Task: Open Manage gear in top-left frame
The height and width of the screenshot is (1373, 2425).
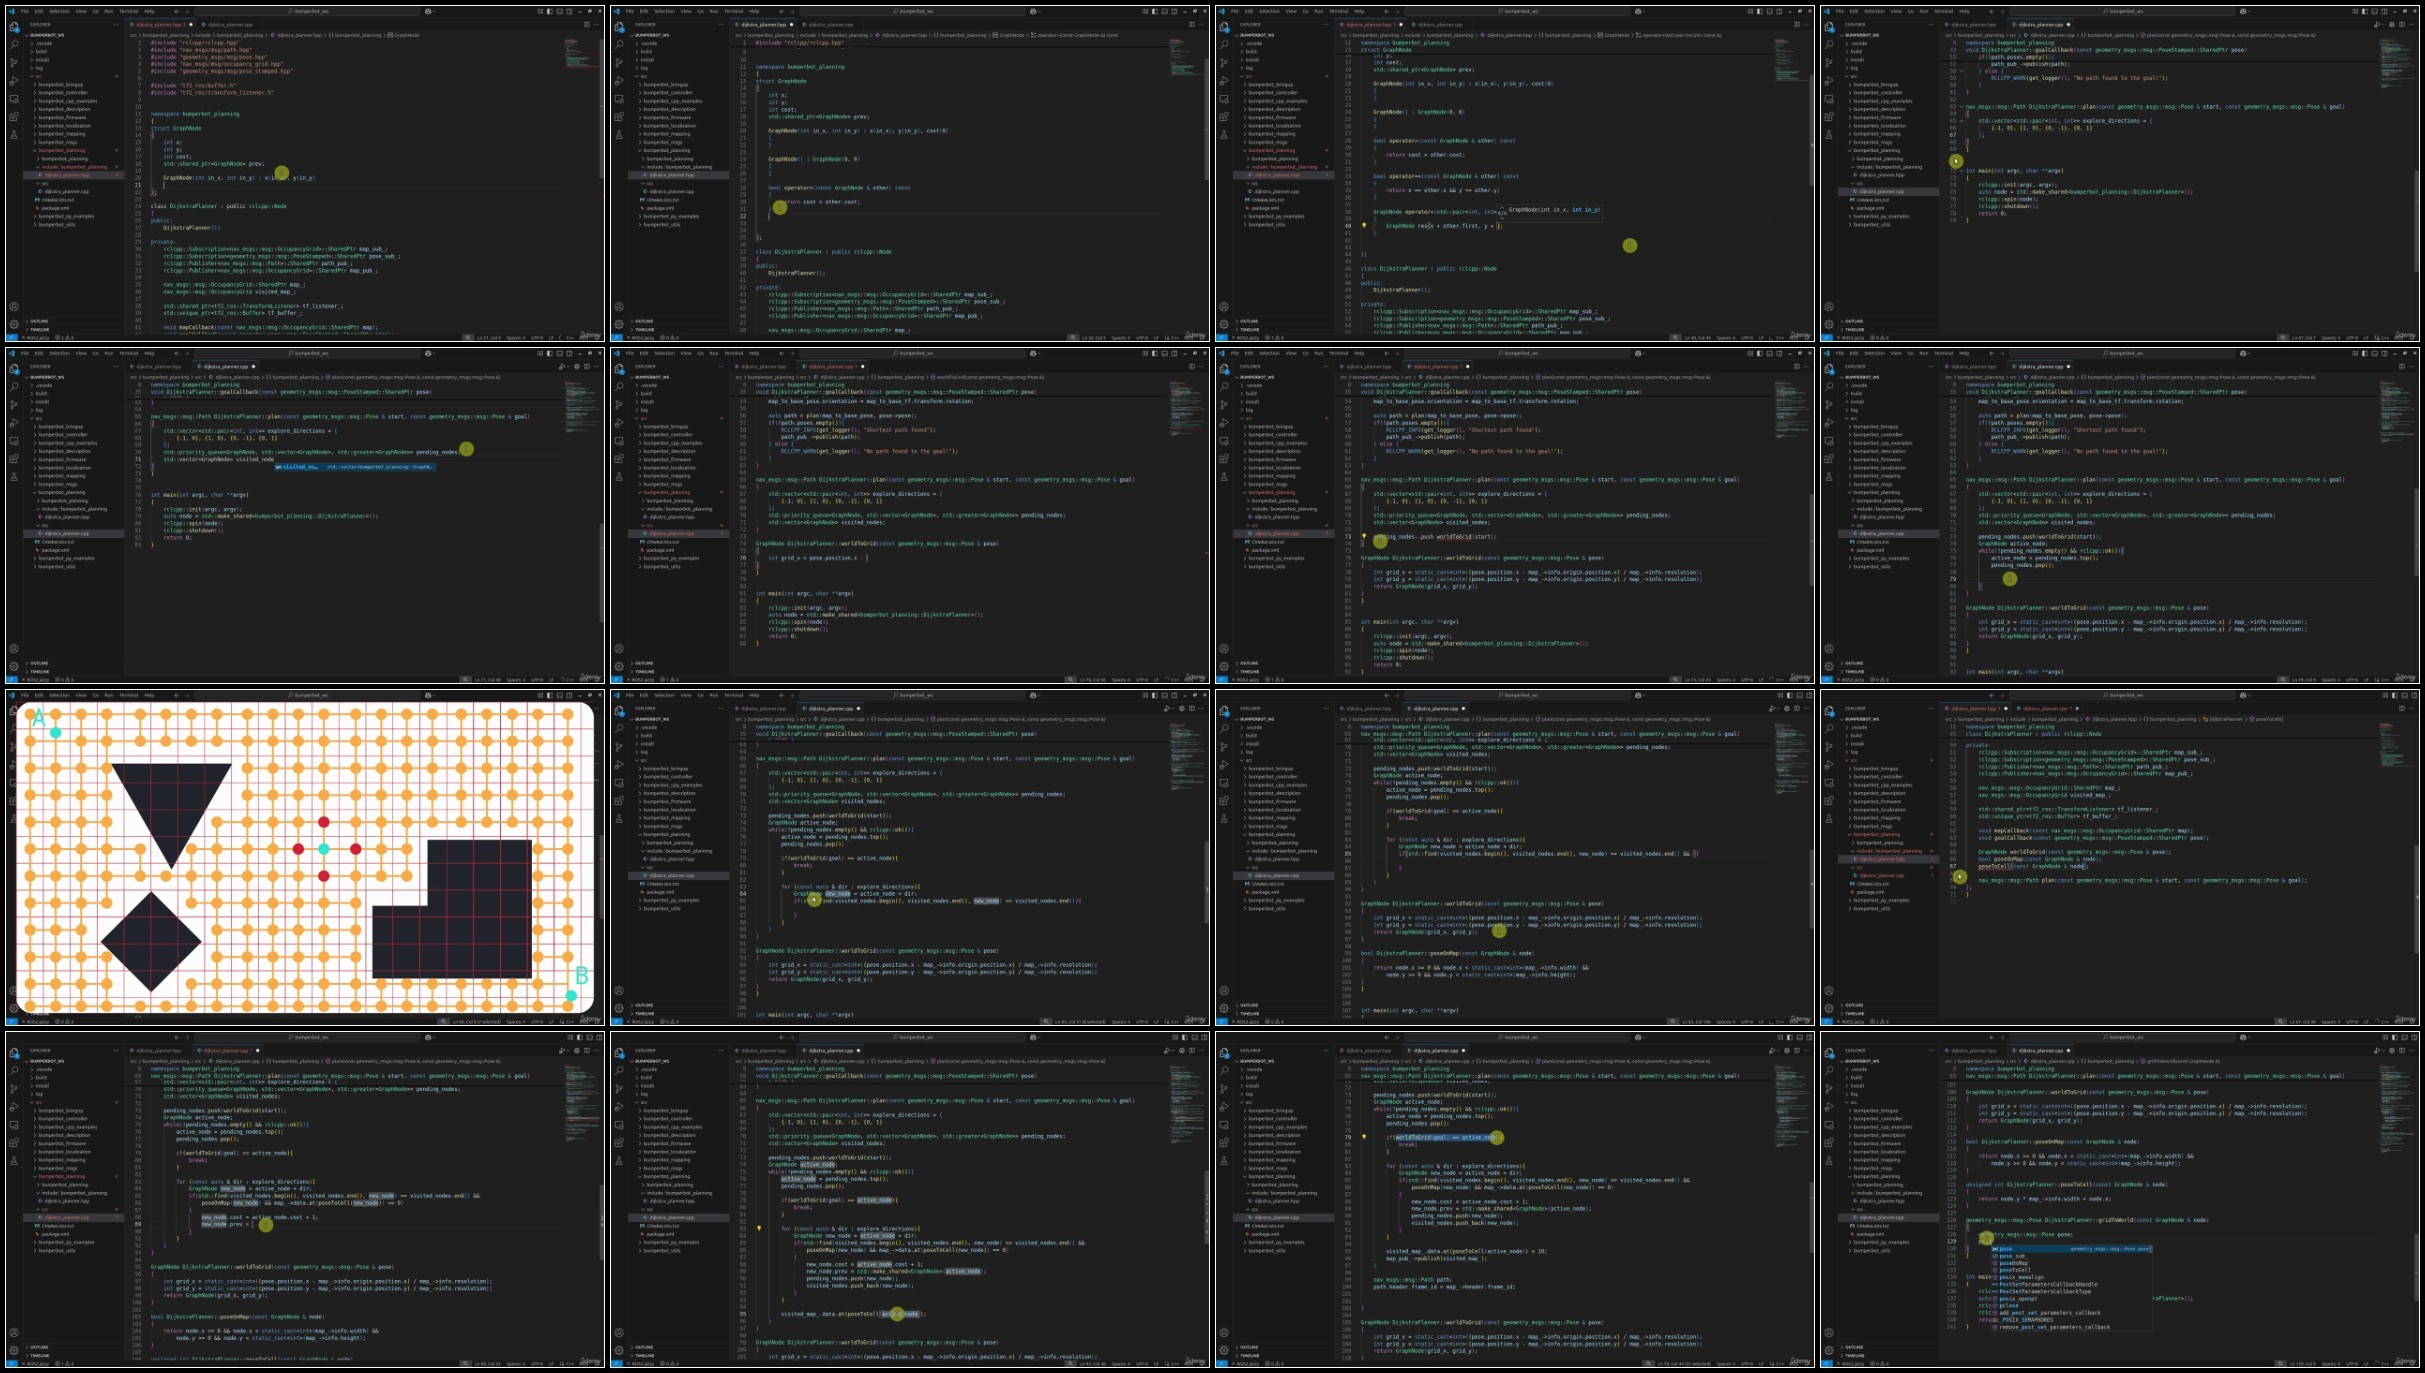Action: 14,324
